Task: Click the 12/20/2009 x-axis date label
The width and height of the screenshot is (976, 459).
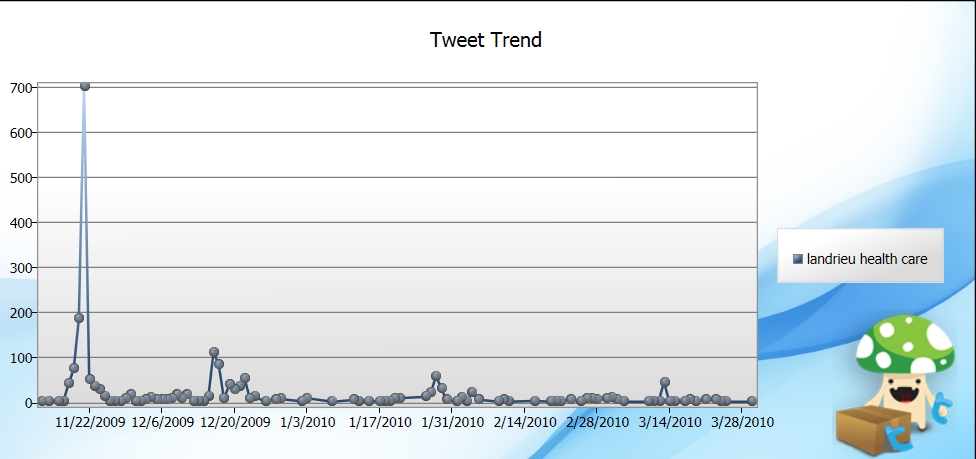Action: tap(235, 422)
